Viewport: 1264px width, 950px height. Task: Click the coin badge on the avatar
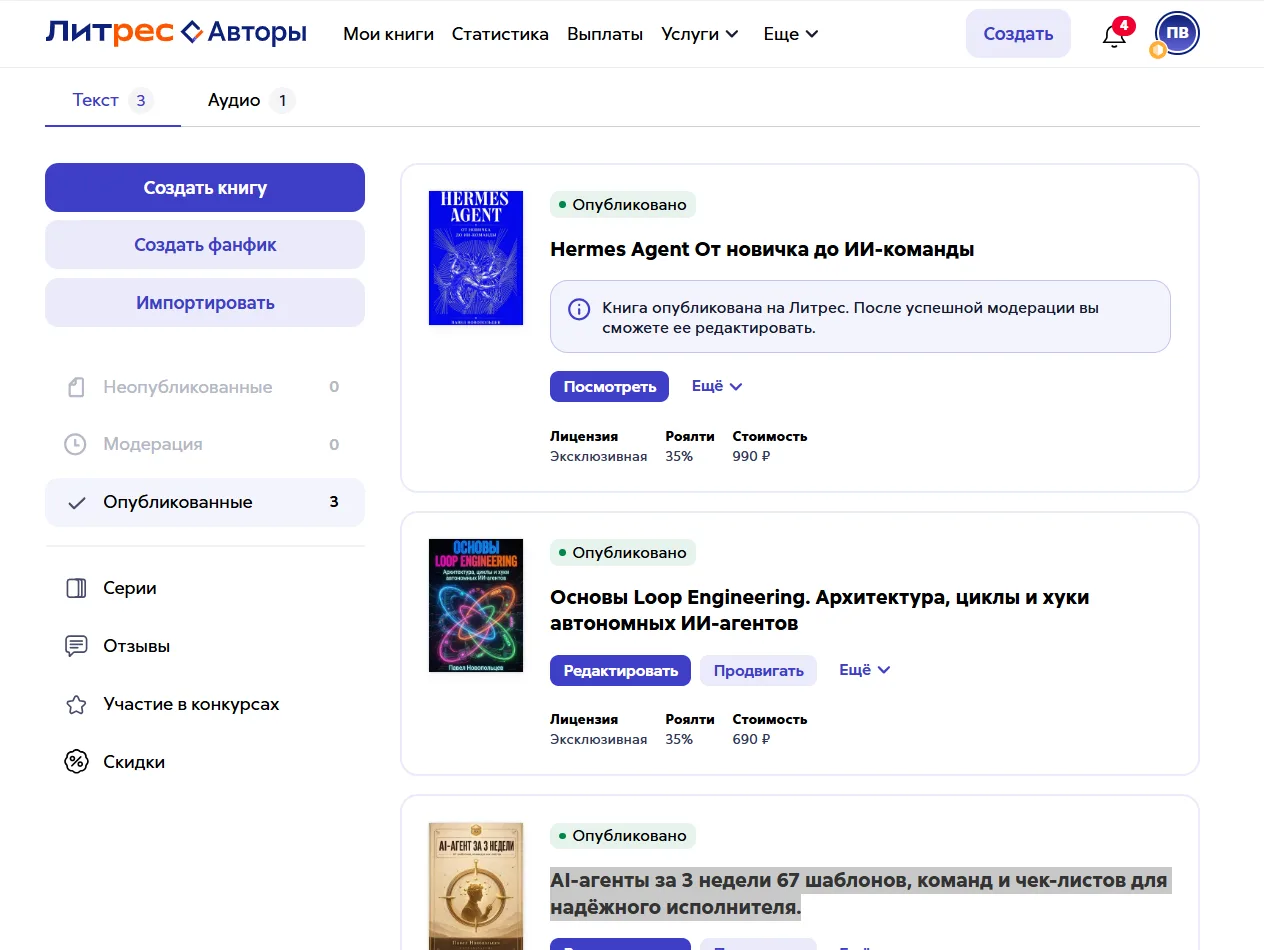(1158, 50)
